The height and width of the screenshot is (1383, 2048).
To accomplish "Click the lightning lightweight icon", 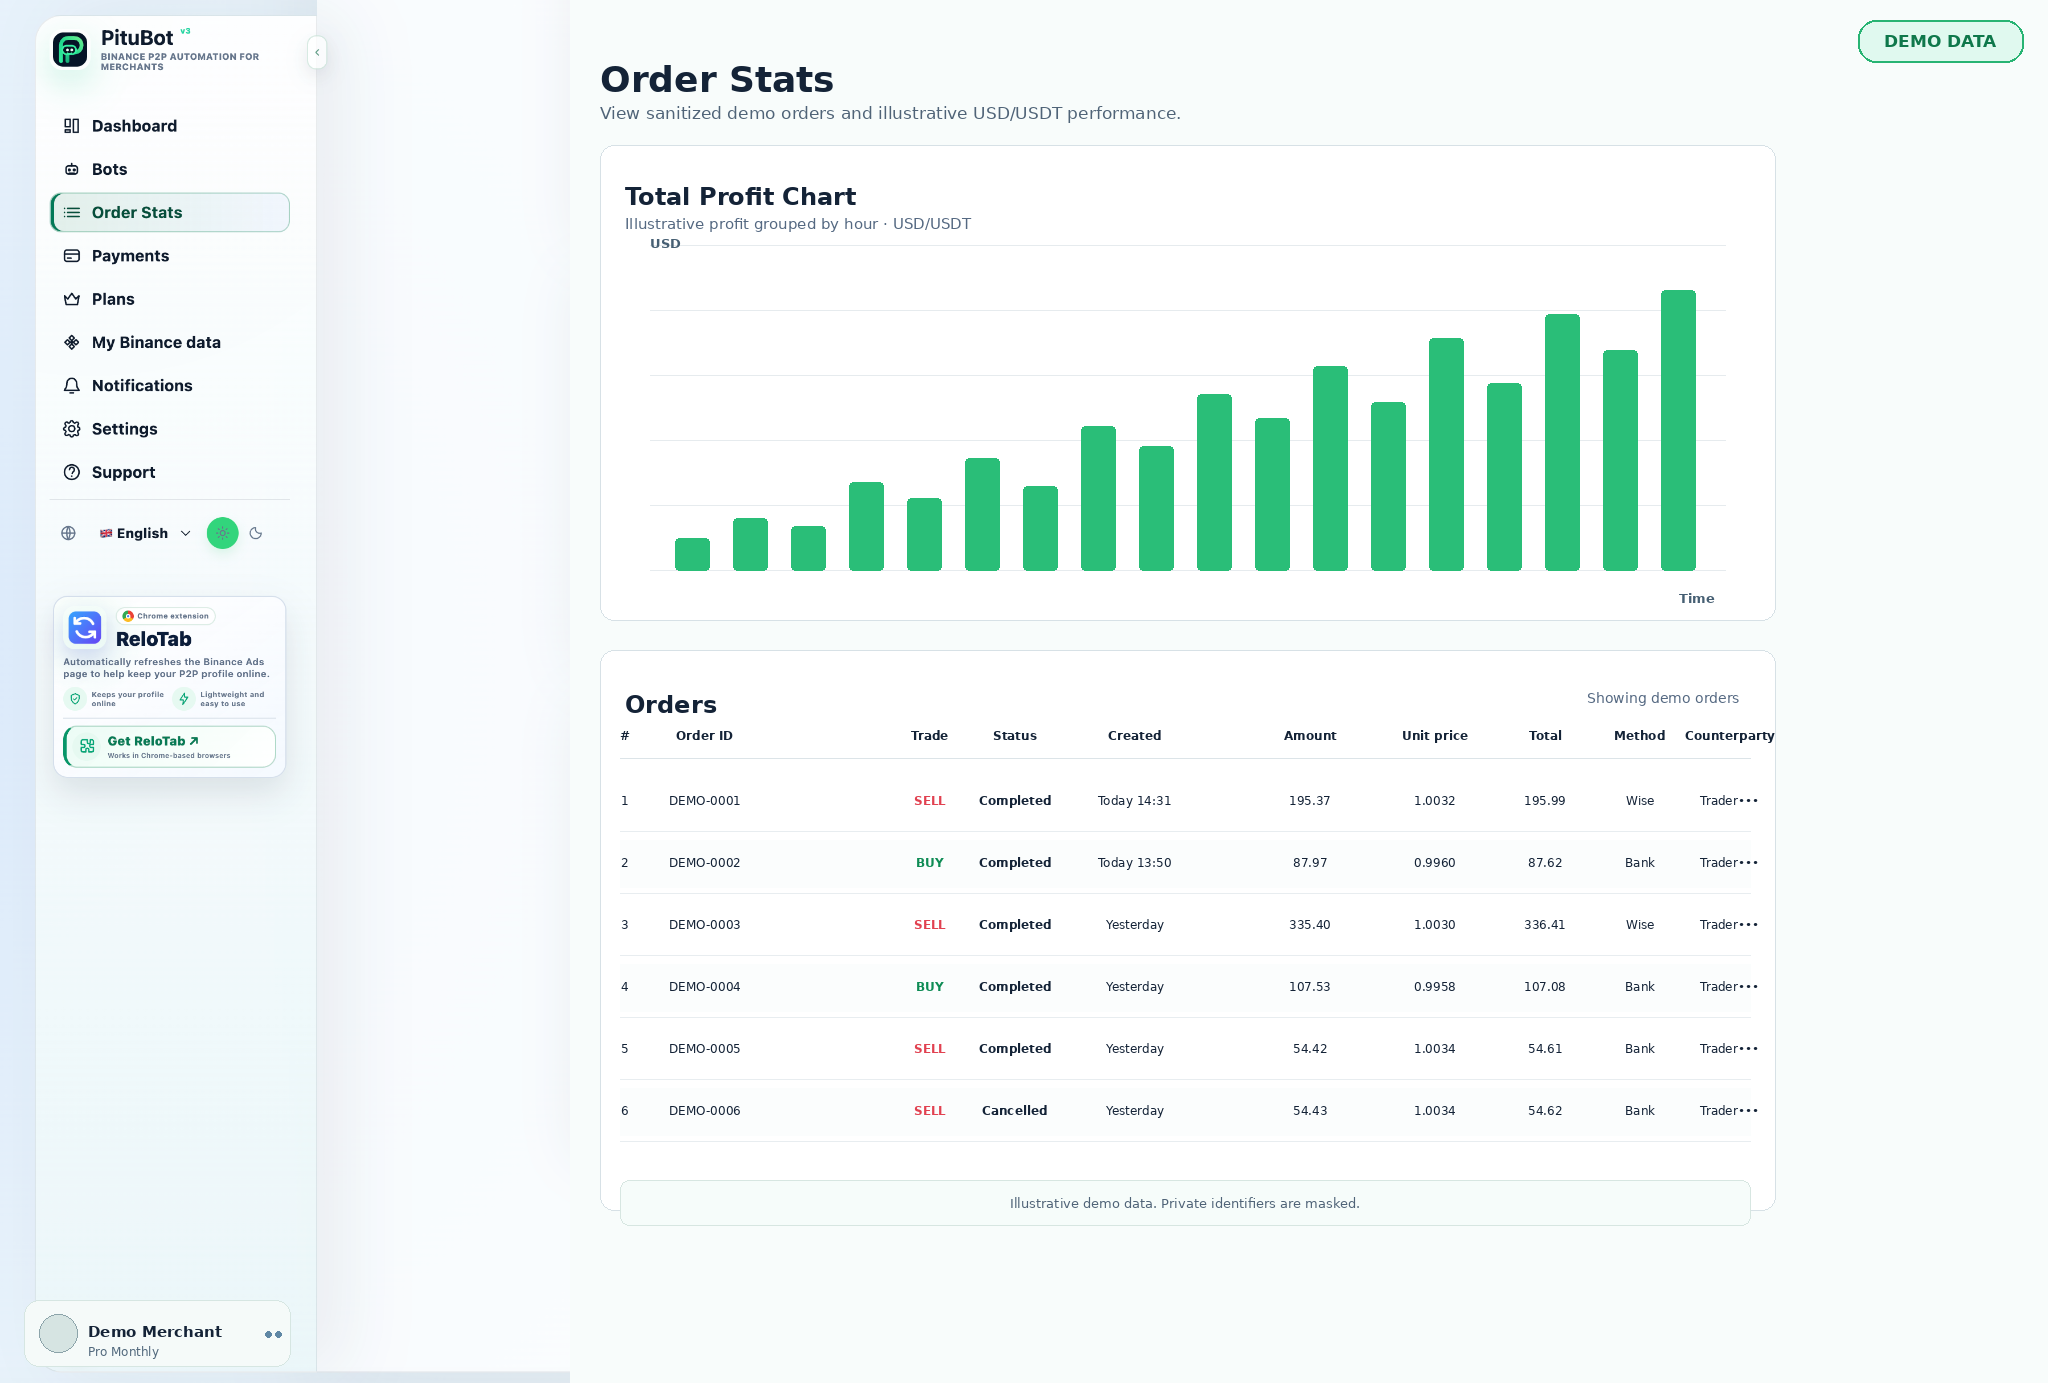I will pos(184,699).
